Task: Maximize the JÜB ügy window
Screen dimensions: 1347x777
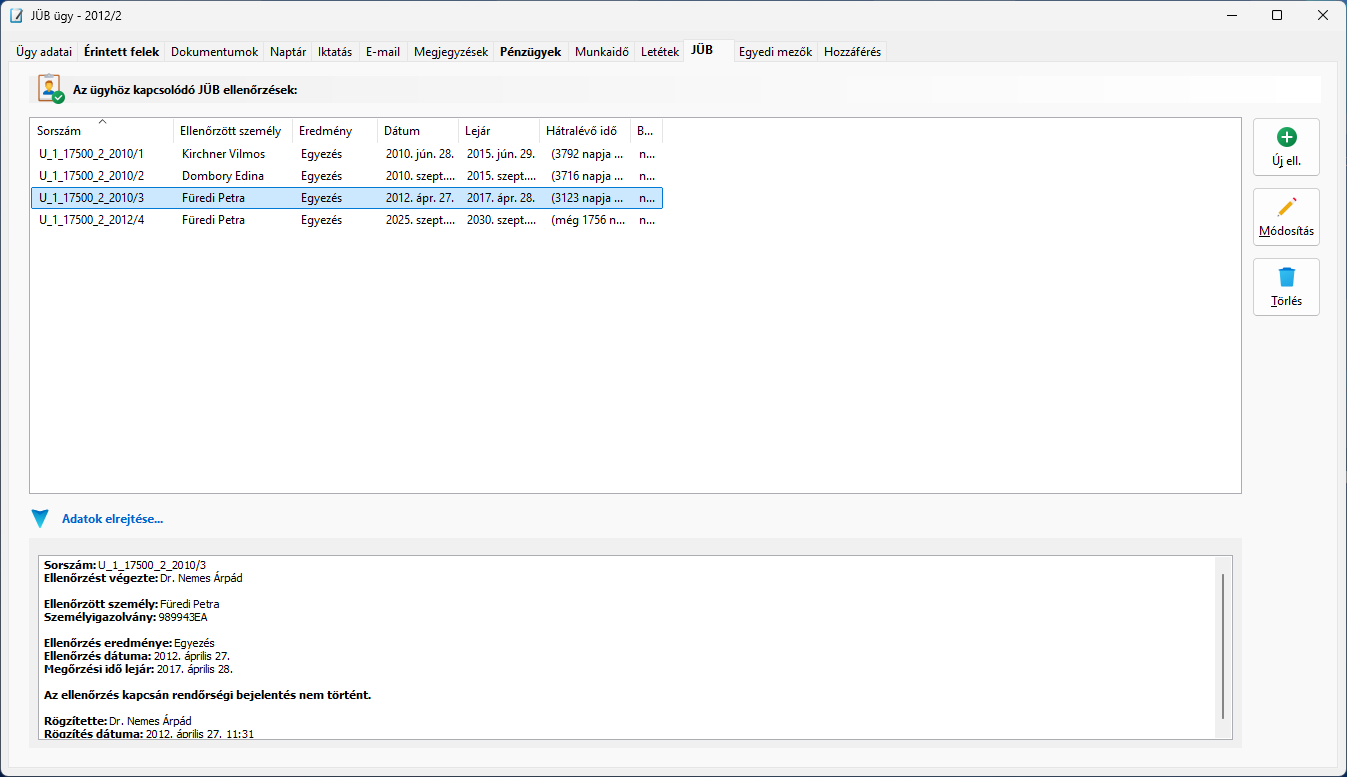Action: pos(1277,16)
